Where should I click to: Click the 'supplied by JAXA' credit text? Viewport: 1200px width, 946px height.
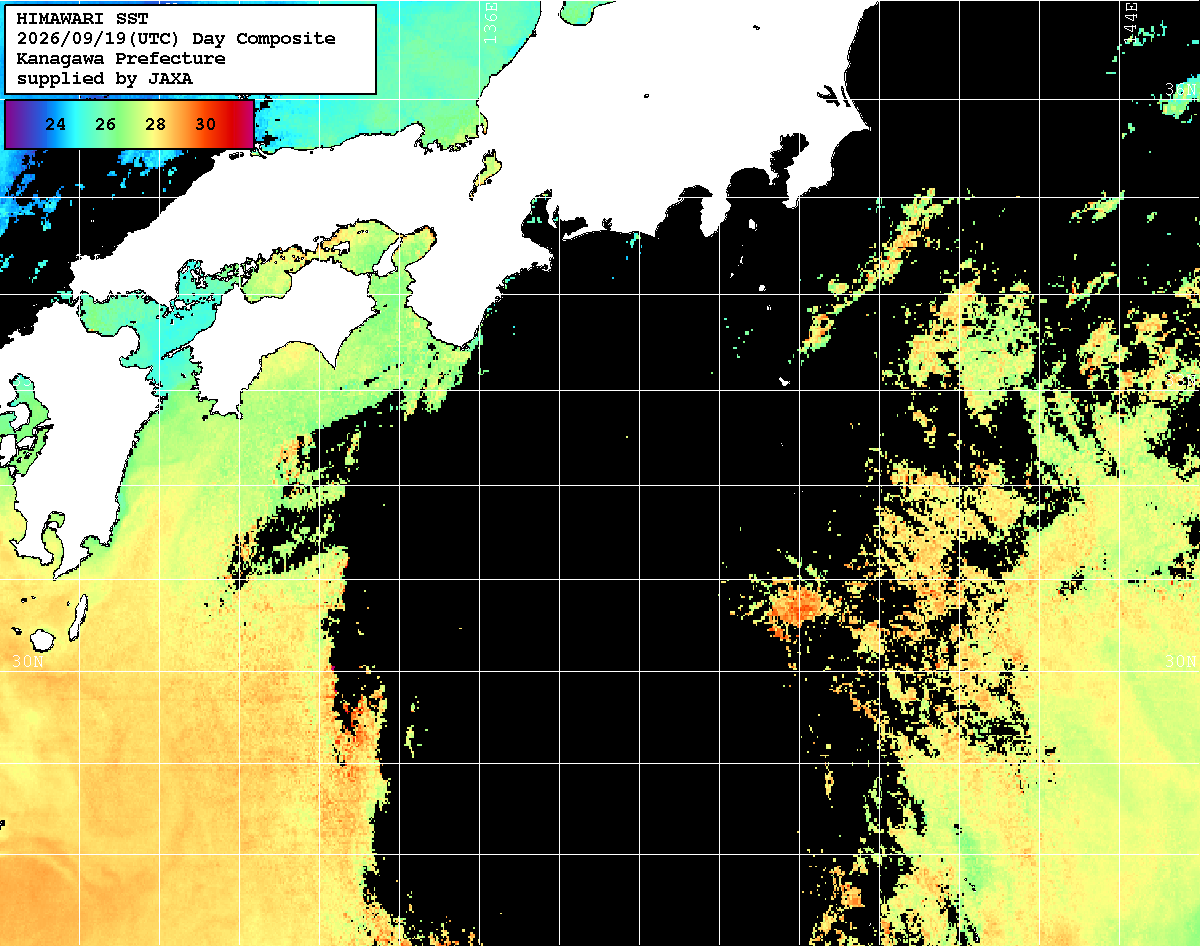(105, 78)
